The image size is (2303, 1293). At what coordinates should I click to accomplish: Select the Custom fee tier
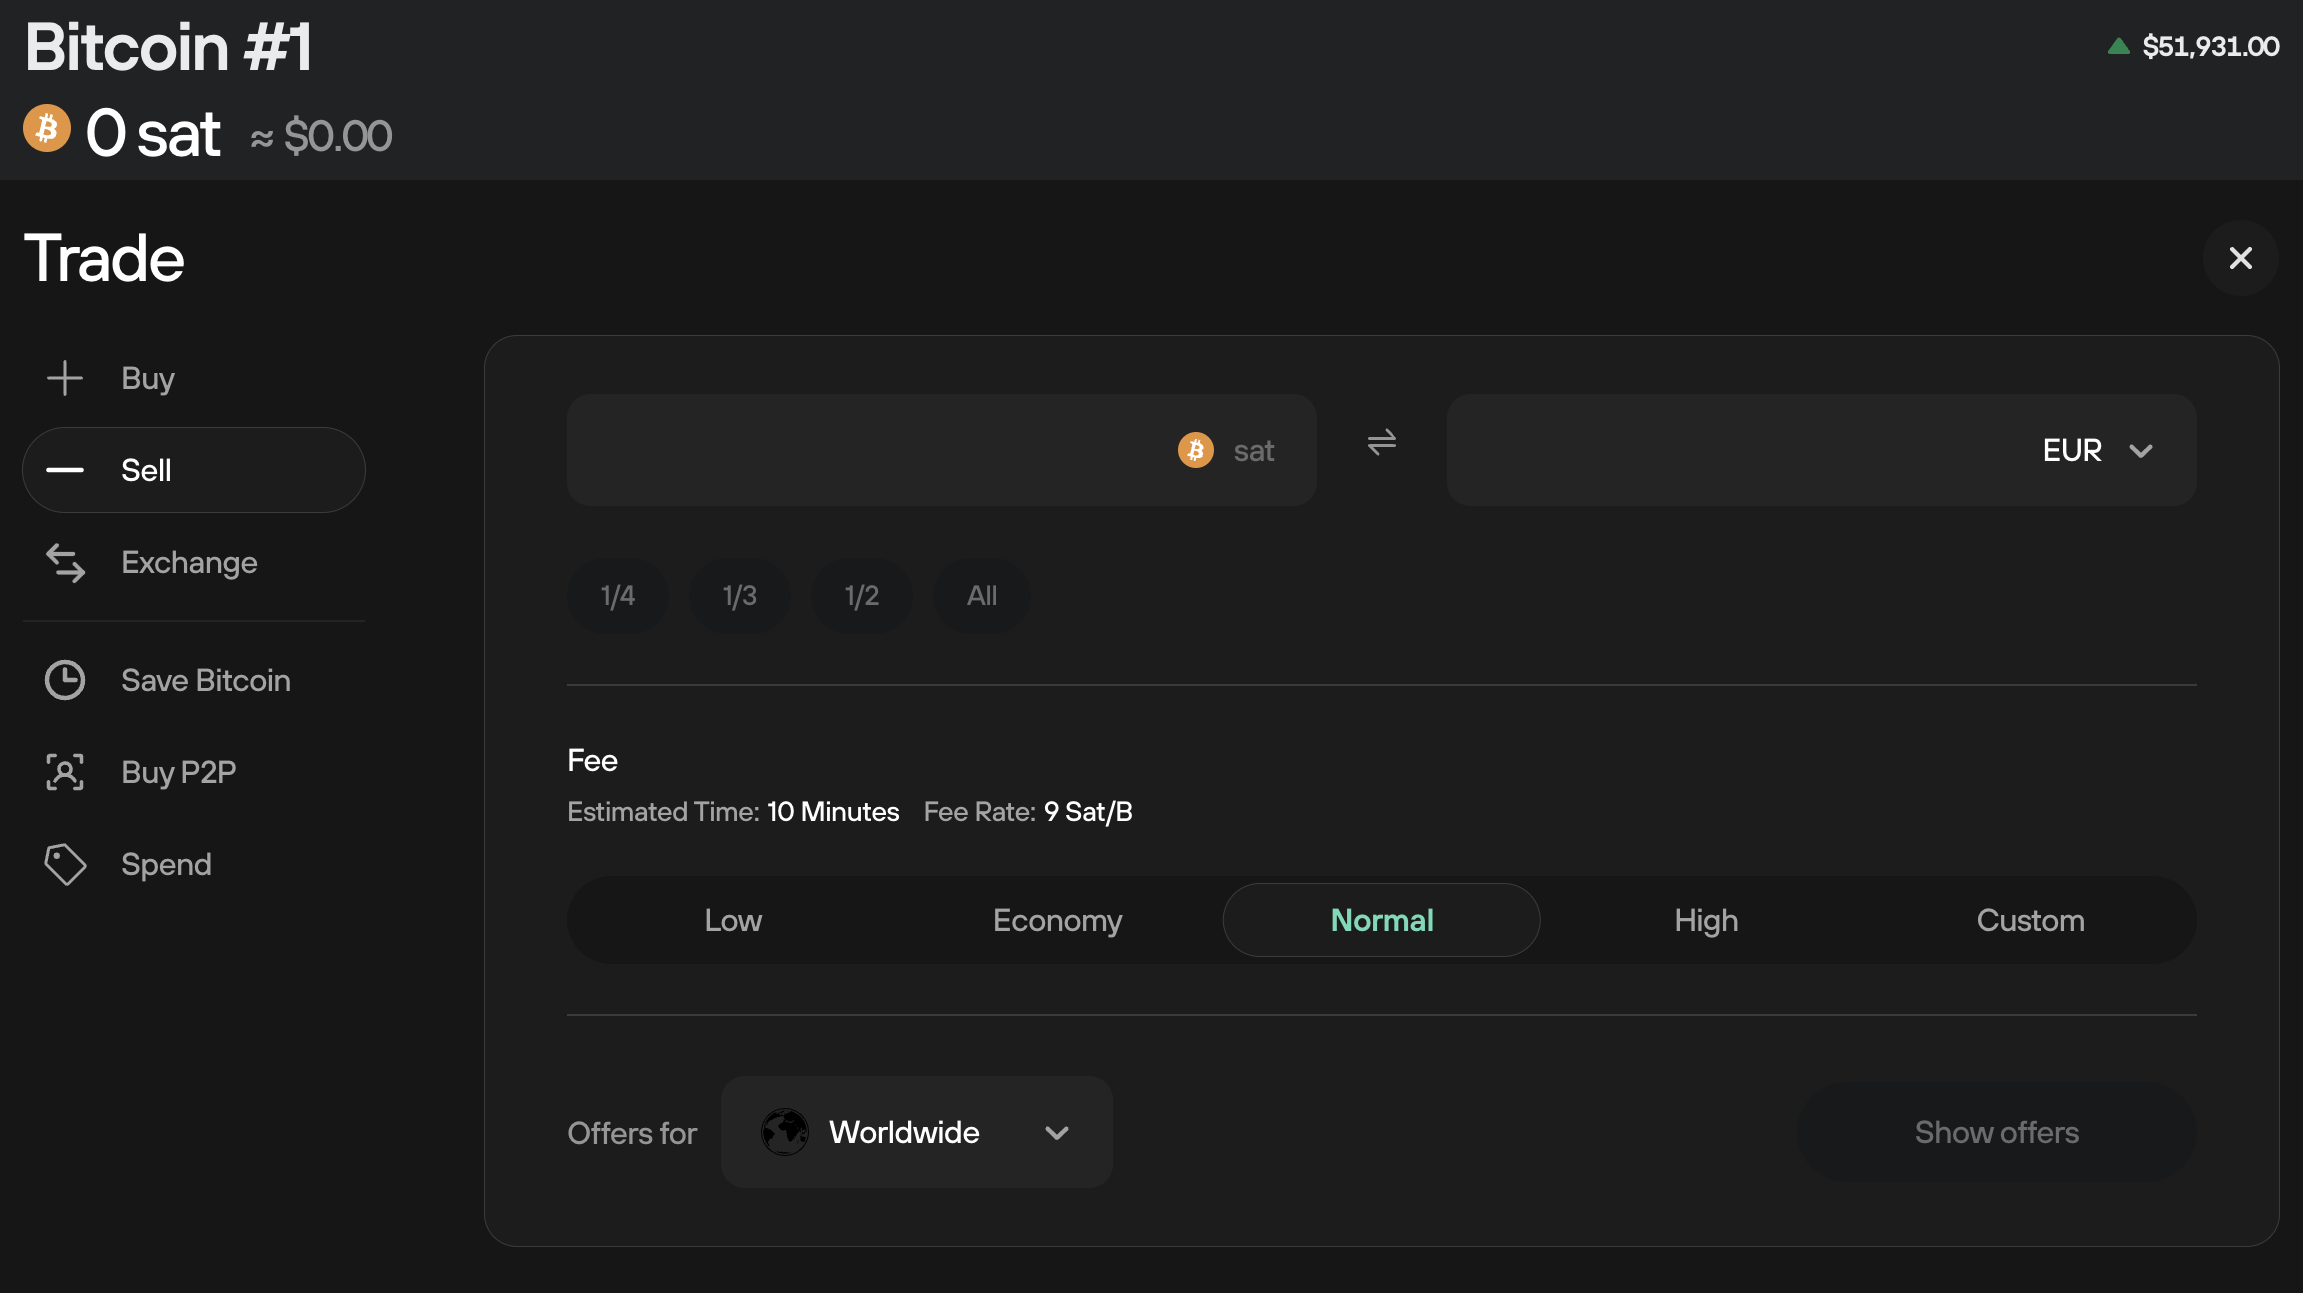(2029, 920)
